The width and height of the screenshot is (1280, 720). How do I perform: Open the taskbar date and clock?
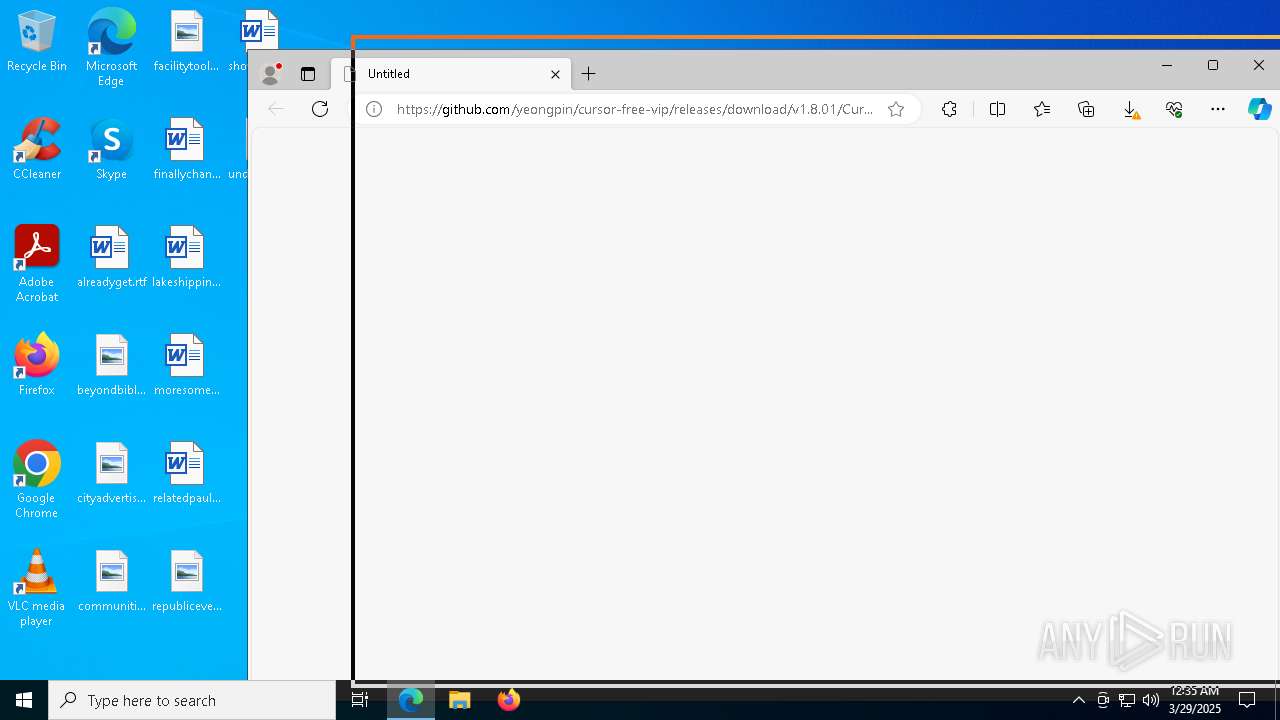(1194, 700)
